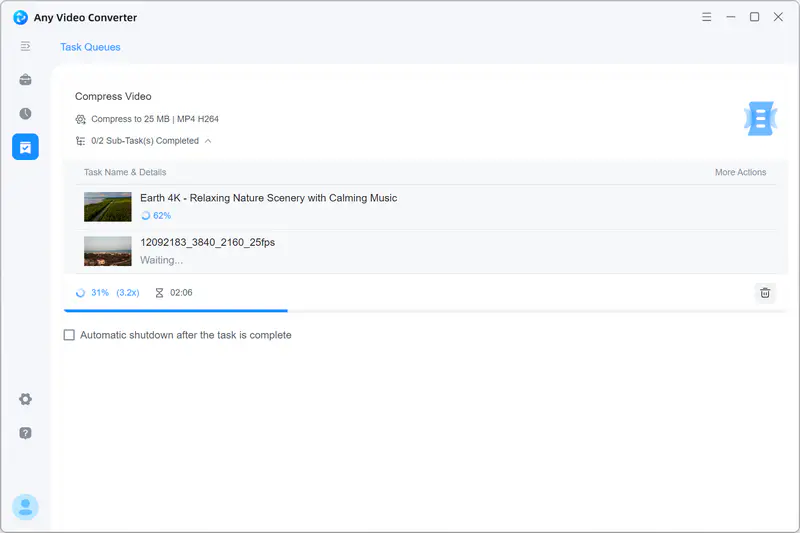
Task: Click the Compress Video icon at right
Action: coord(760,118)
